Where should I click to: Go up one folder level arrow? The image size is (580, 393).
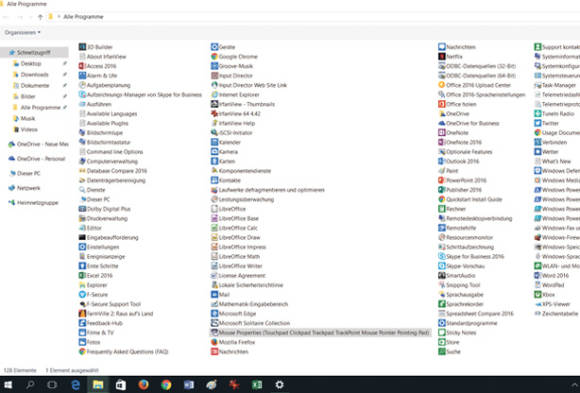pyautogui.click(x=40, y=17)
